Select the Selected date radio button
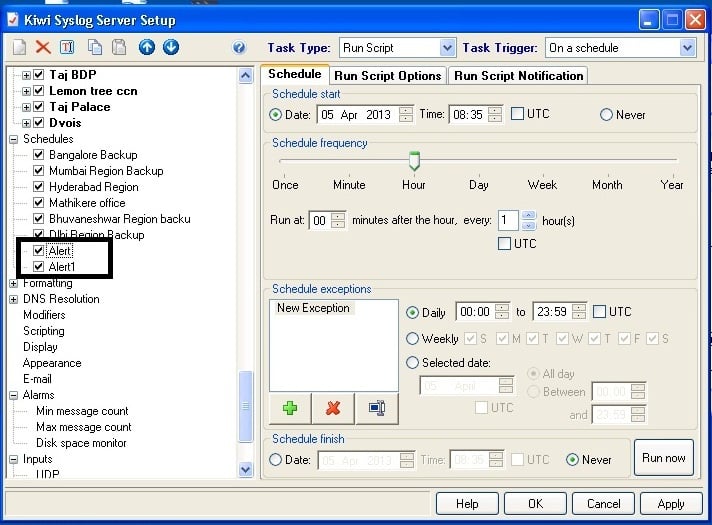Screen dimensions: 712x525 pos(412,362)
